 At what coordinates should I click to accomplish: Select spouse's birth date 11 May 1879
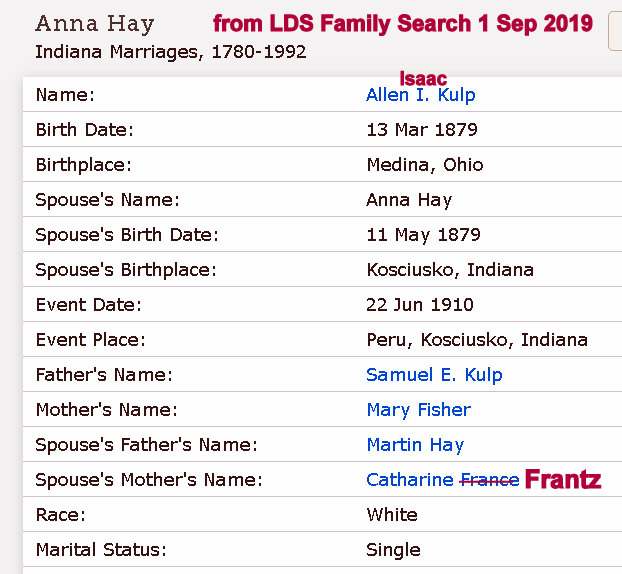423,235
